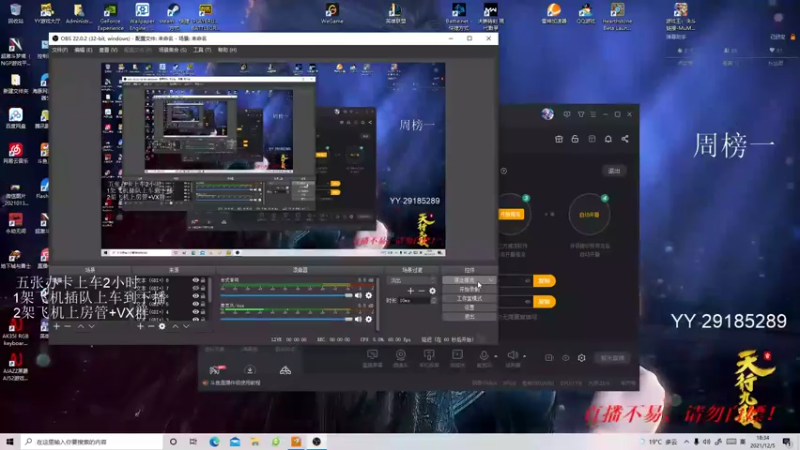Move source down with sources down chevron
Screen dimensions: 800x450
coord(186,326)
